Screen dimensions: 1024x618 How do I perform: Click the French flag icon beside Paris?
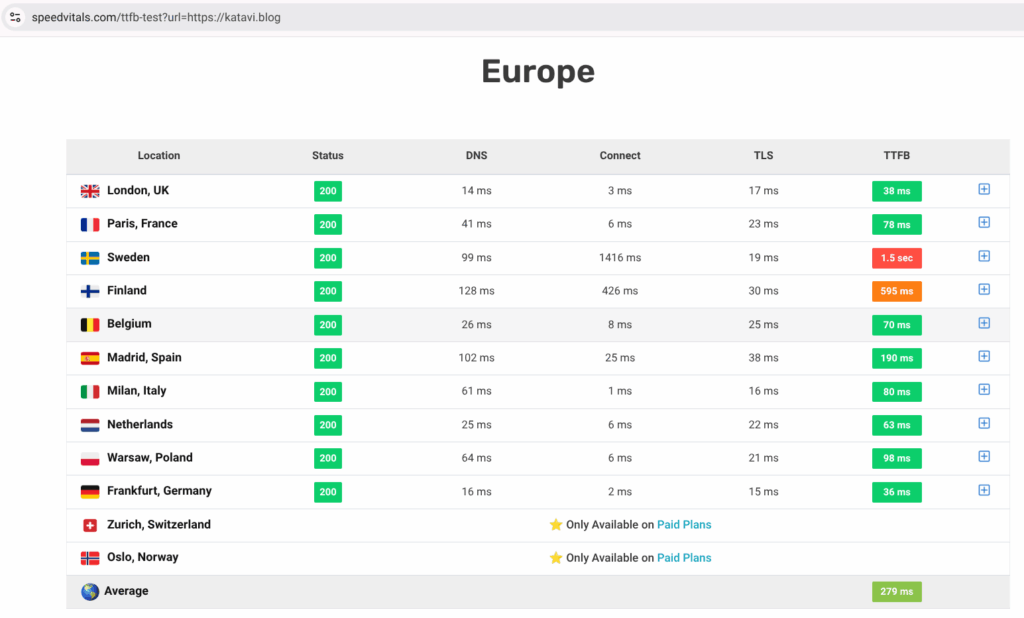click(90, 224)
